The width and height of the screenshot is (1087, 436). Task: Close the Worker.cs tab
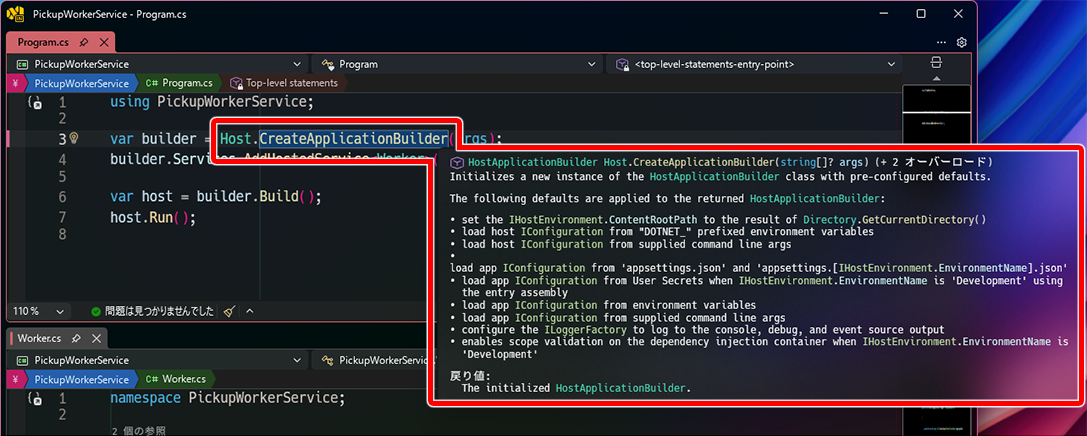click(x=96, y=339)
